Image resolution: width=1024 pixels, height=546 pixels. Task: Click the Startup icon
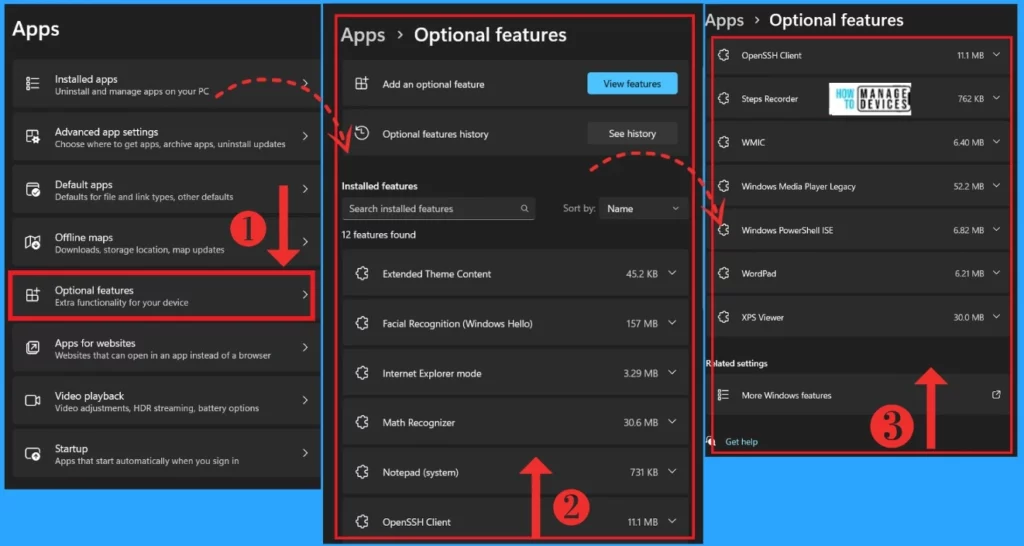click(x=33, y=453)
